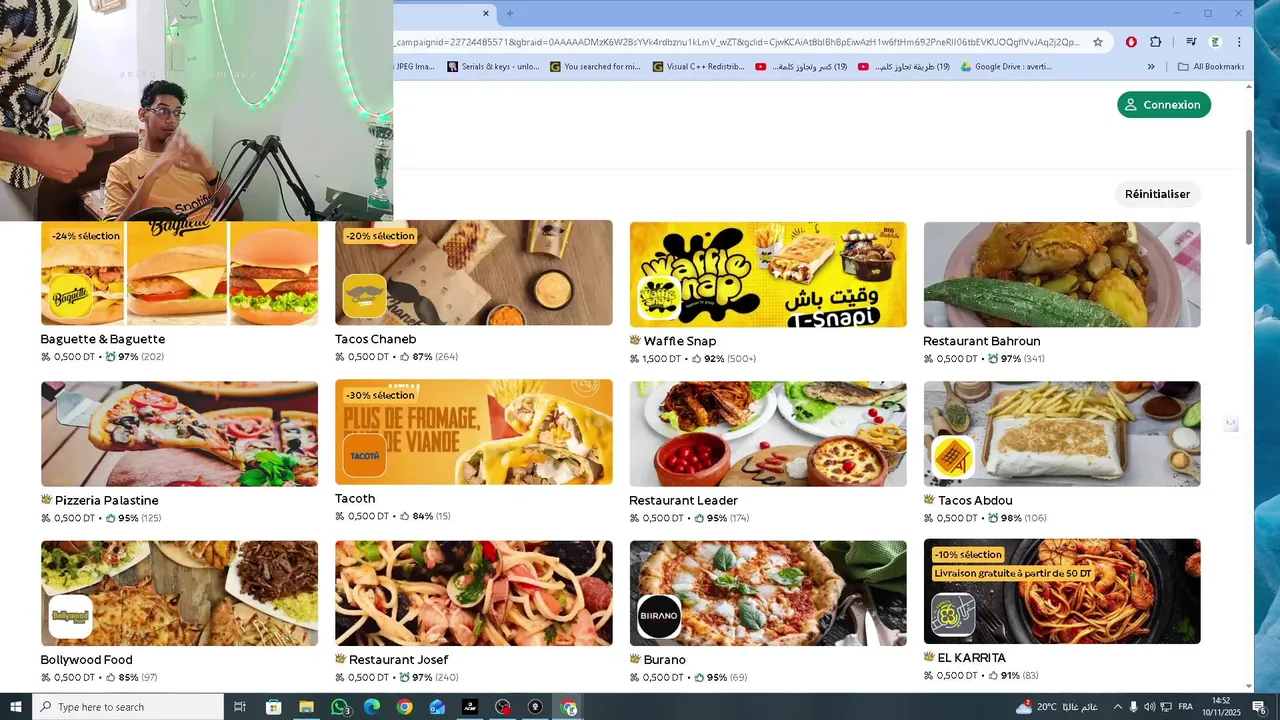Click the -24% sélection discount tag
Image resolution: width=1280 pixels, height=720 pixels.
point(86,236)
